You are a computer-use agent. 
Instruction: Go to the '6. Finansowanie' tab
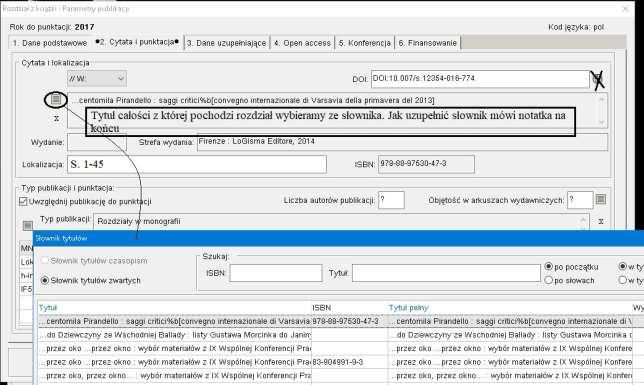pos(428,43)
